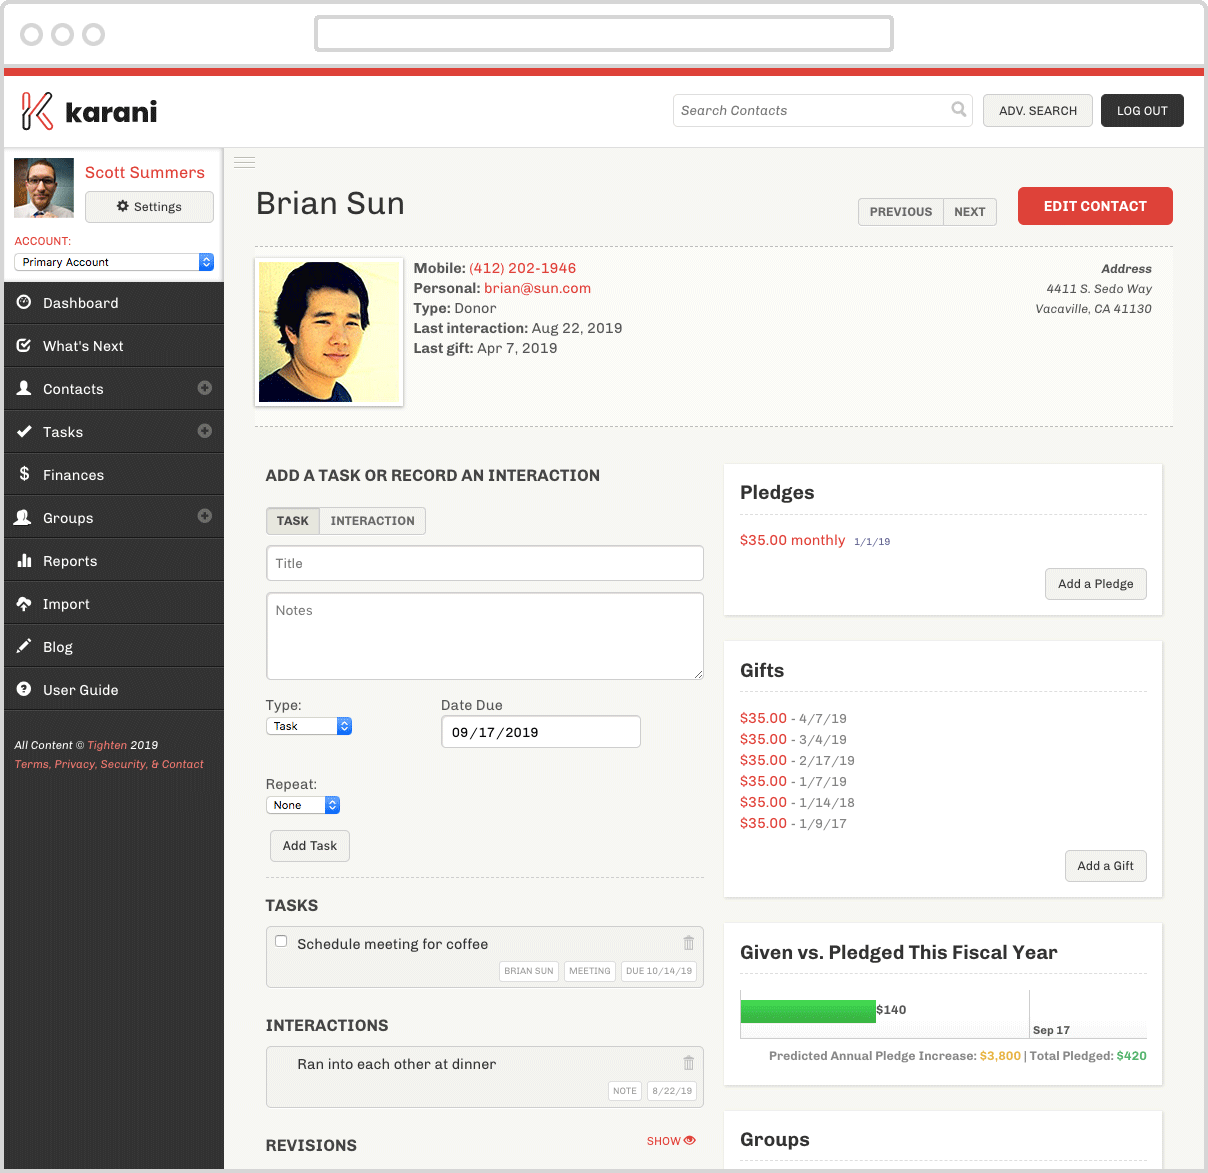The image size is (1208, 1173).
Task: Click the plus icon to add a Contact
Action: (x=203, y=389)
